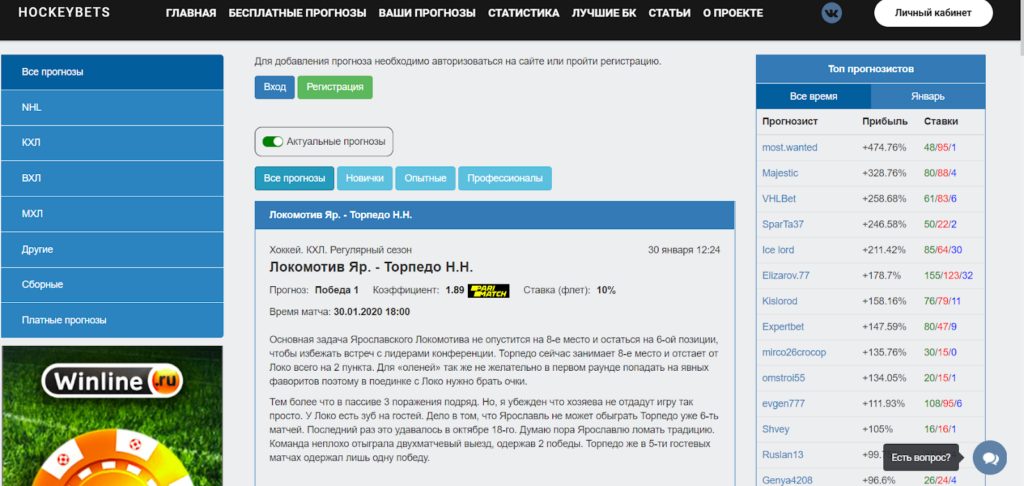Select Сборные in left sidebar
The width and height of the screenshot is (1024, 486).
pyautogui.click(x=112, y=285)
